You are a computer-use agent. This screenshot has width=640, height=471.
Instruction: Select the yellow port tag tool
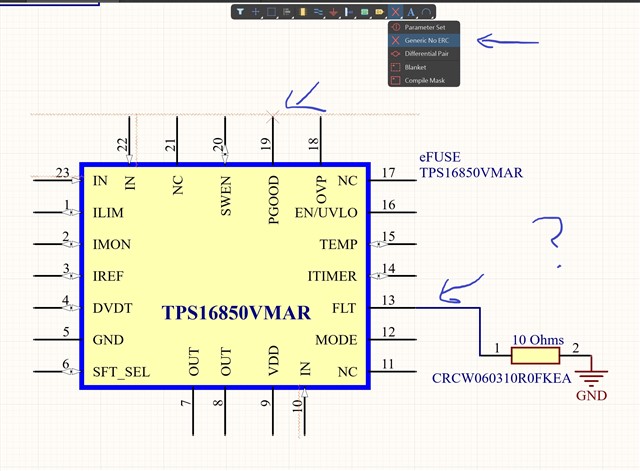pos(380,12)
